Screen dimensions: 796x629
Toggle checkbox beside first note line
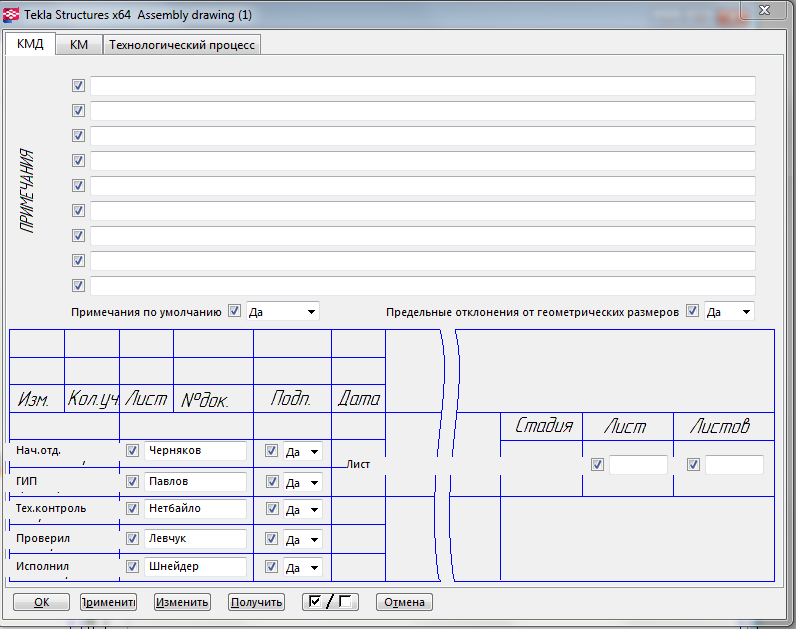[78, 86]
